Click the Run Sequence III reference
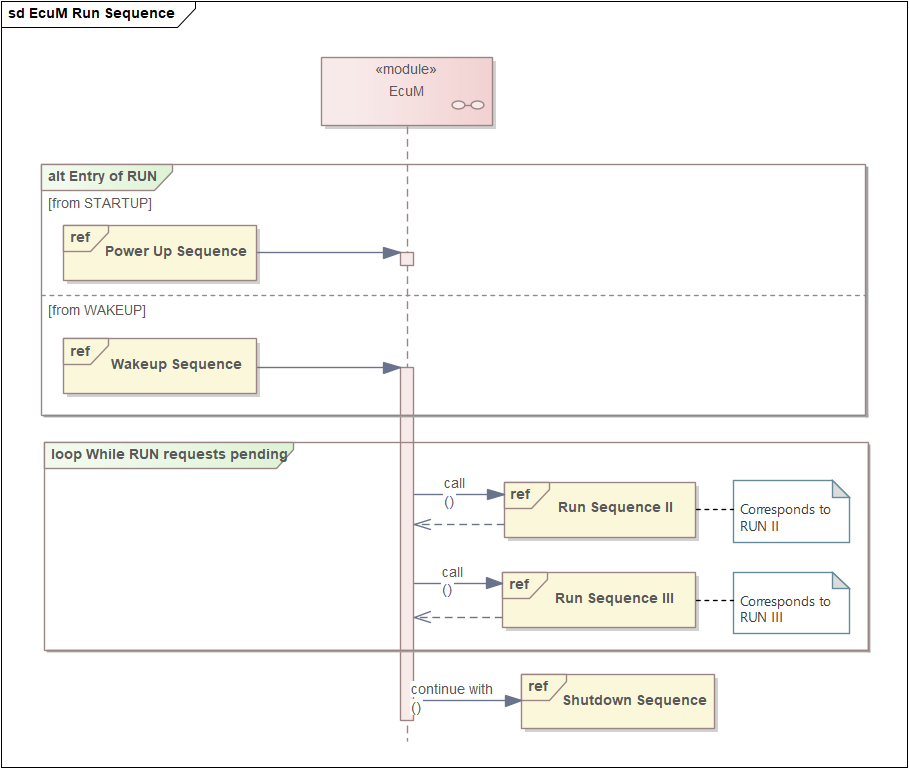The width and height of the screenshot is (909, 769). 599,600
